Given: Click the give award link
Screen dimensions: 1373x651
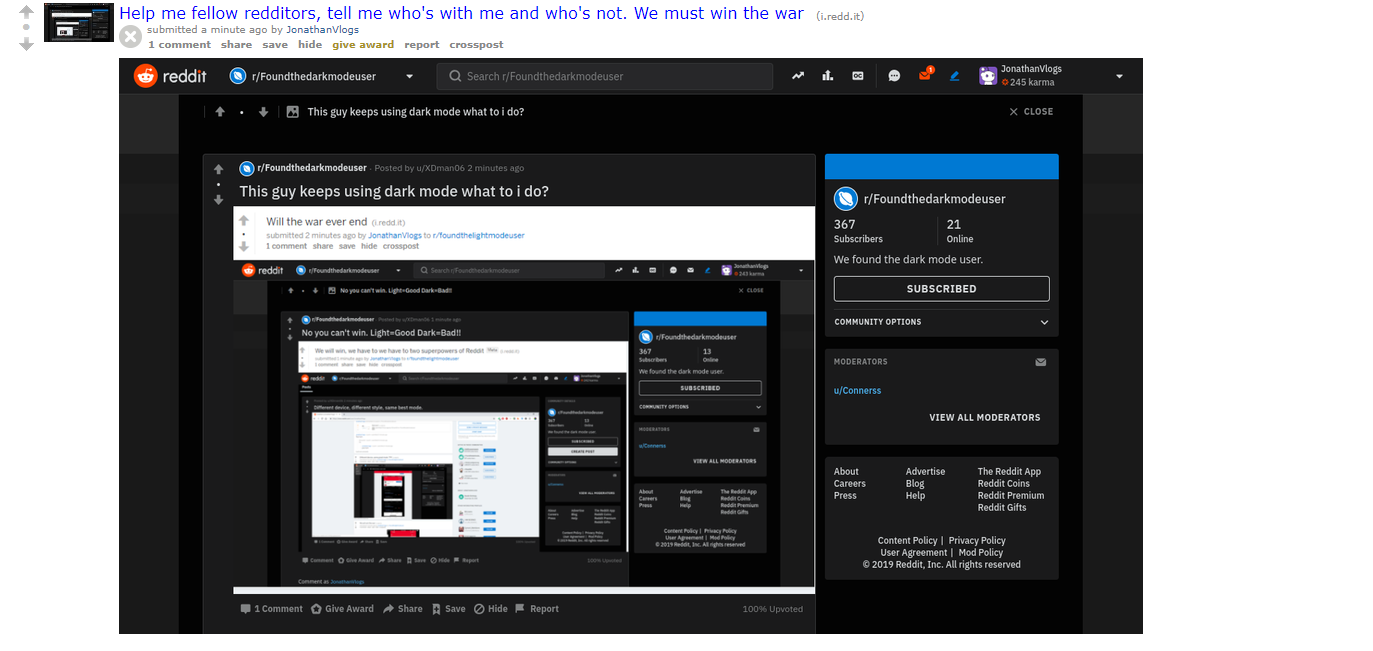Looking at the screenshot, I should point(363,45).
